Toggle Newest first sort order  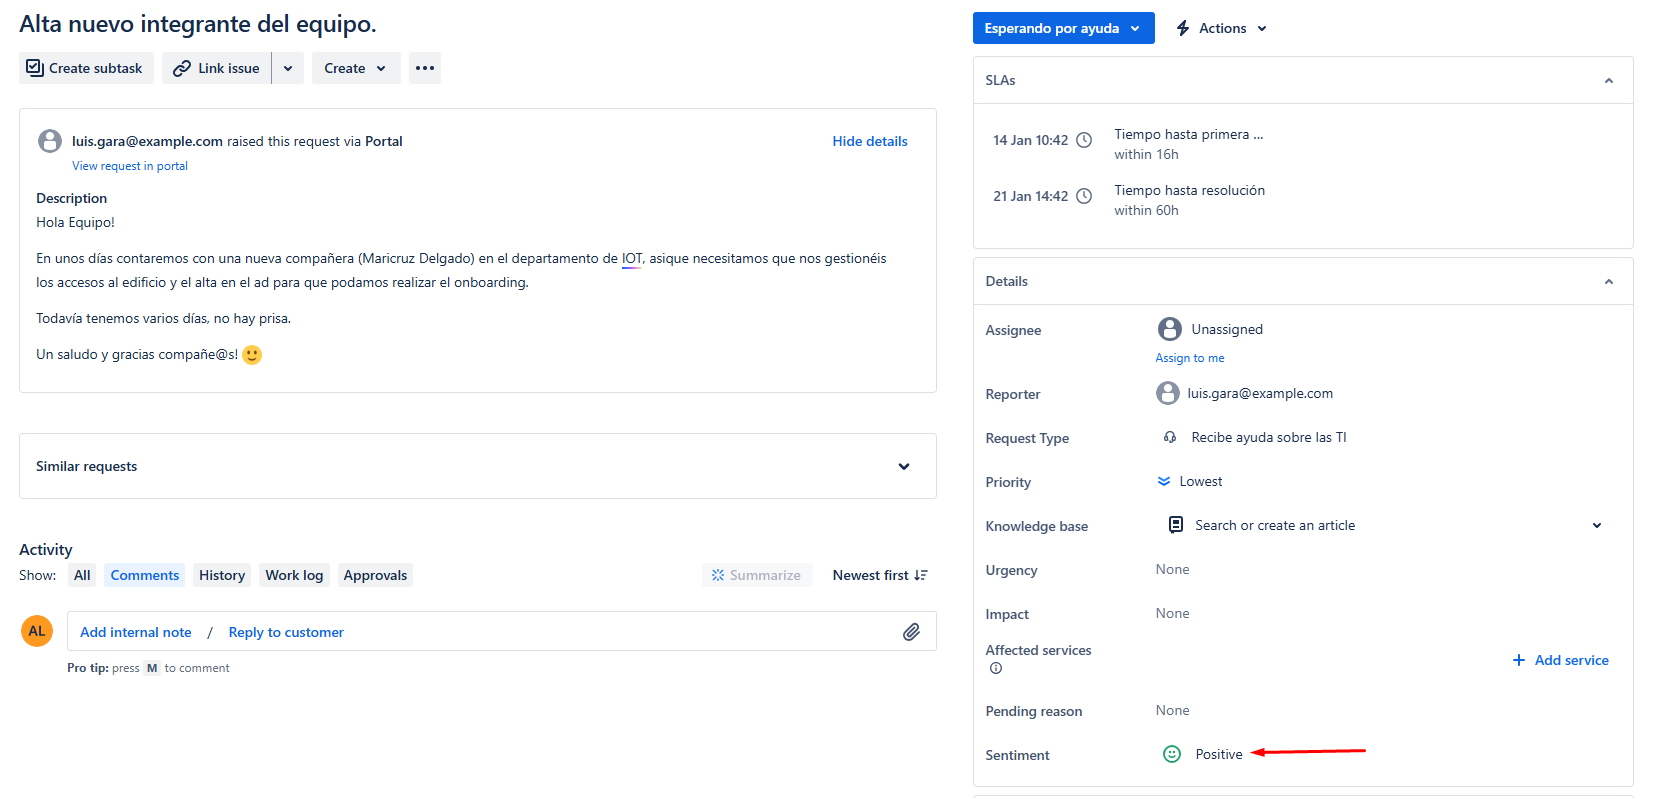(x=879, y=575)
